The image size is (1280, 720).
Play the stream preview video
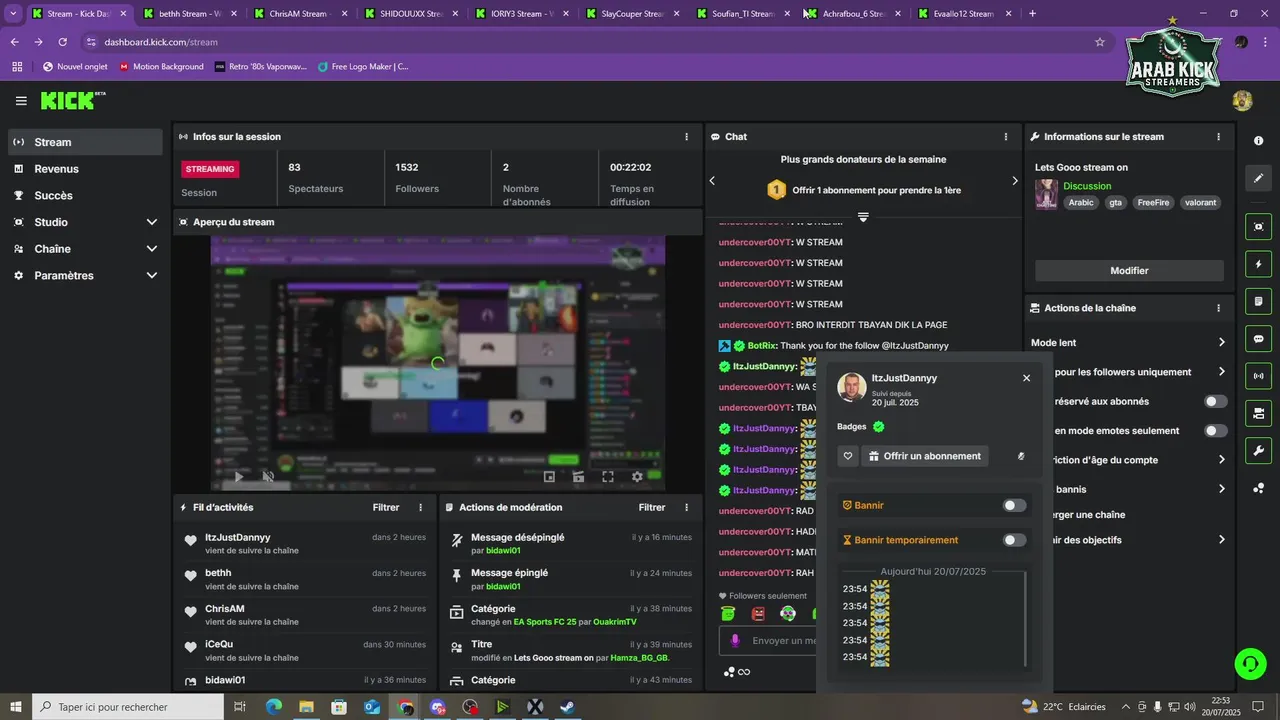click(x=238, y=477)
